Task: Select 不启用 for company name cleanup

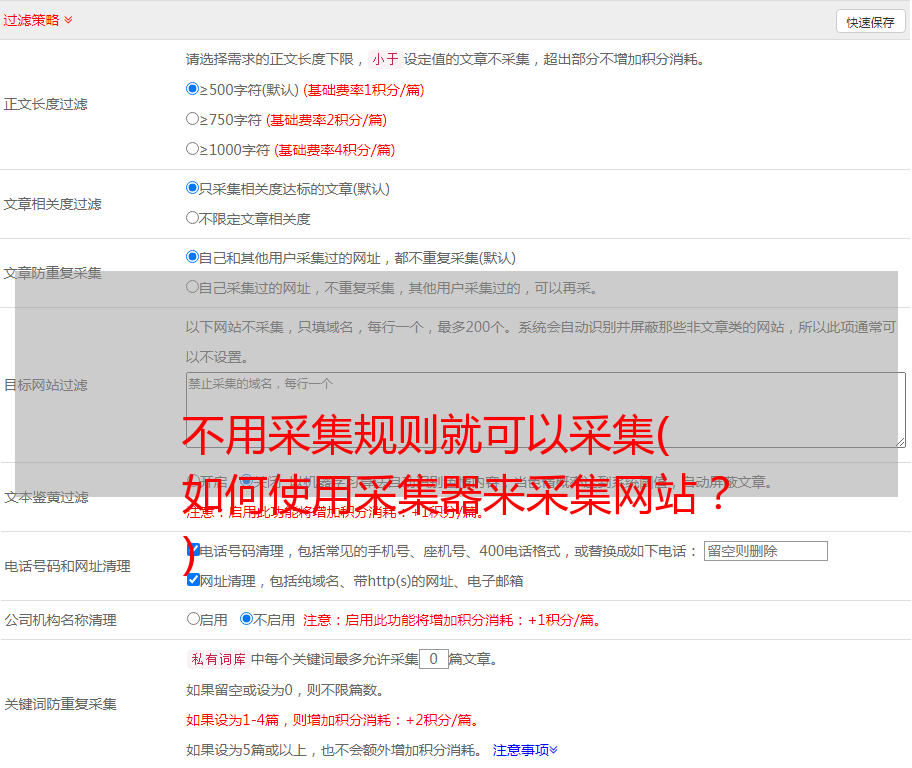Action: [x=246, y=619]
